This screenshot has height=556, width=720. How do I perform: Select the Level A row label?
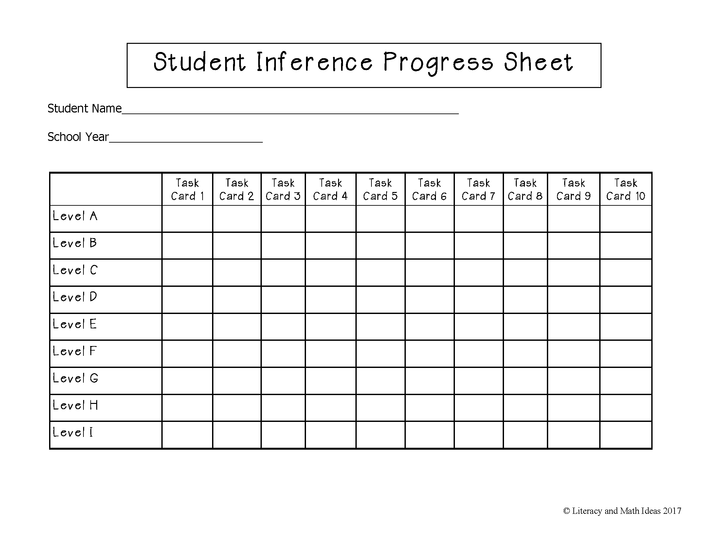click(x=75, y=216)
